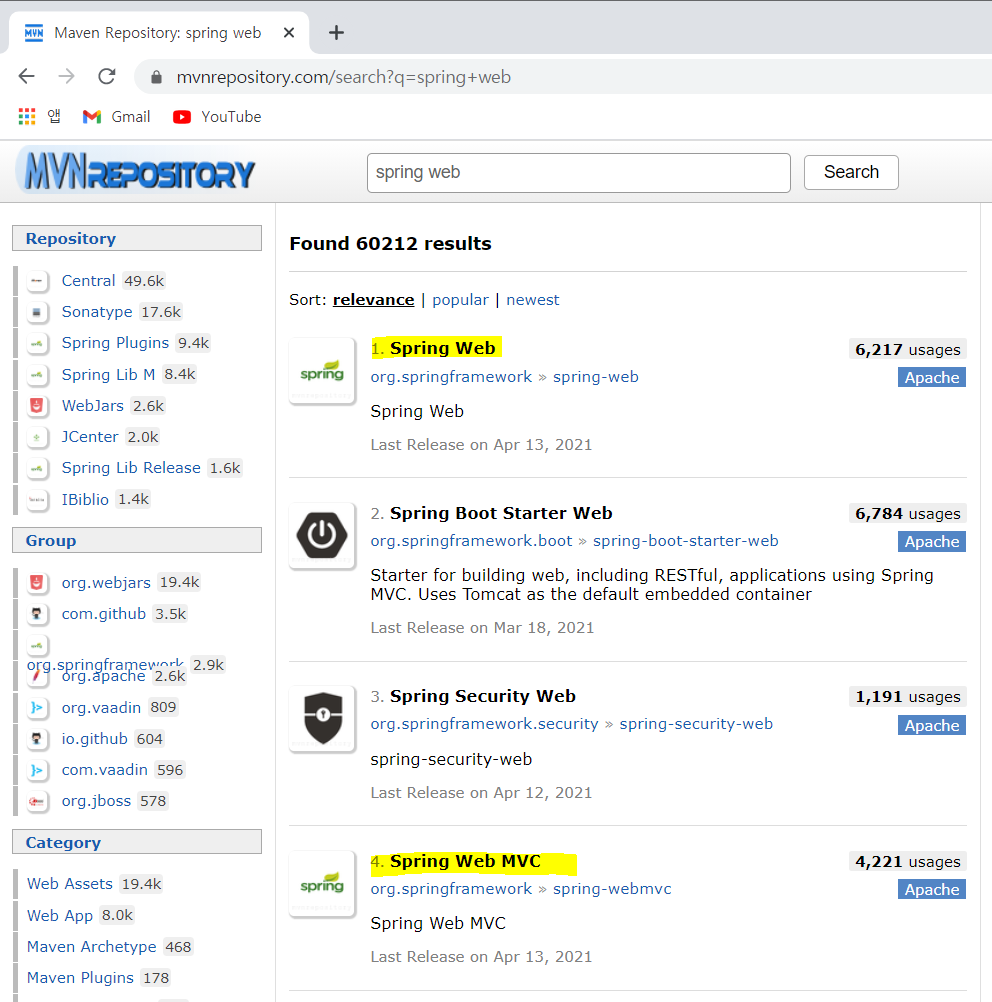992x1002 pixels.
Task: Open the YouTube bookmark
Action: (217, 116)
